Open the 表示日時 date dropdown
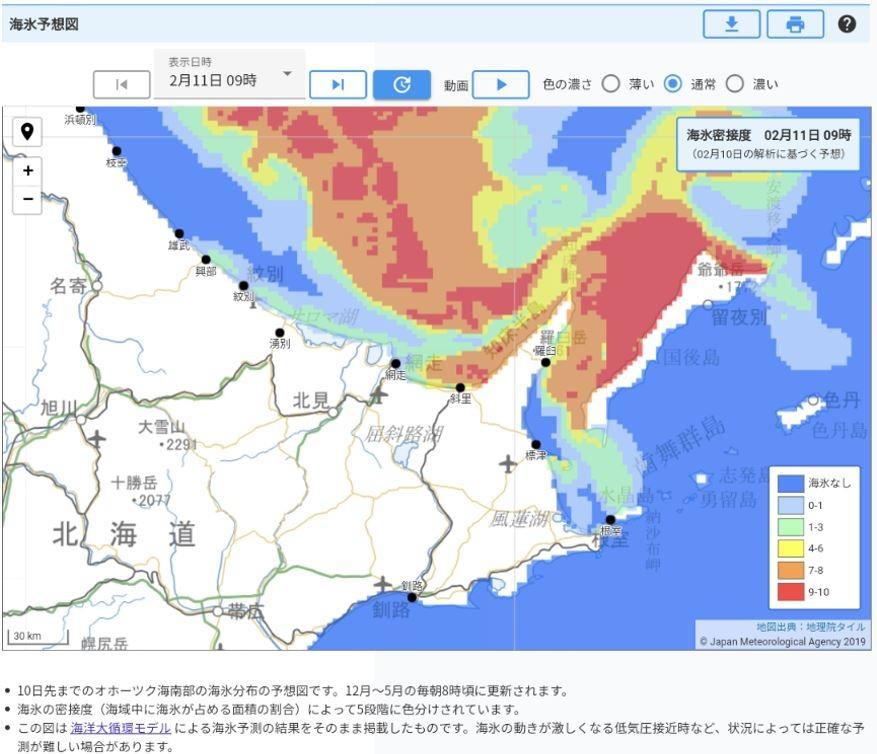The image size is (877, 754). pyautogui.click(x=230, y=74)
